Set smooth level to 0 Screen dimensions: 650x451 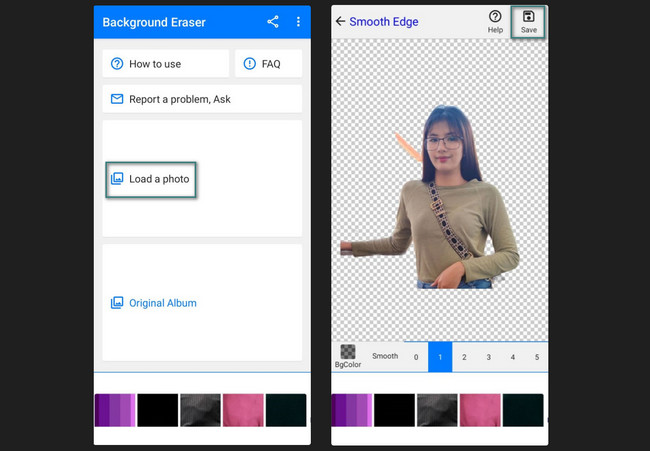pos(416,357)
